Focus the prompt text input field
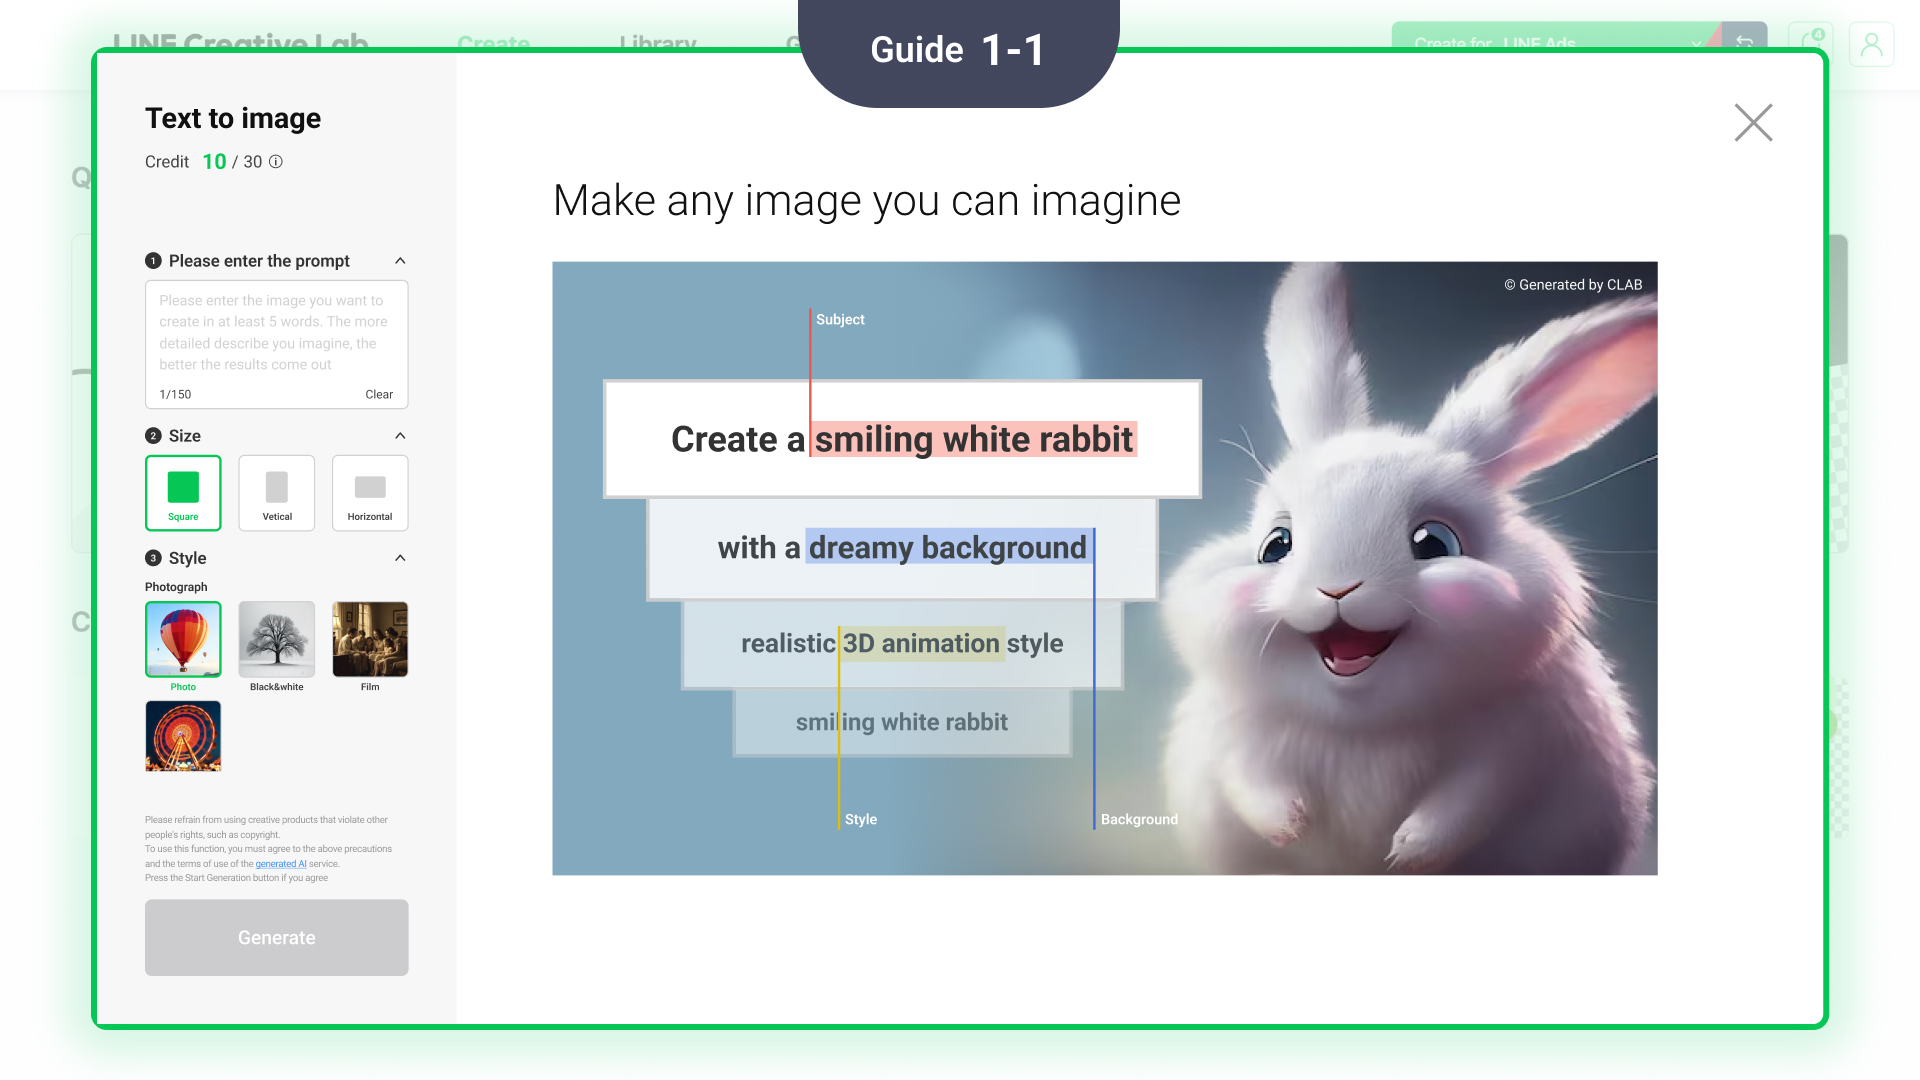 (x=276, y=333)
